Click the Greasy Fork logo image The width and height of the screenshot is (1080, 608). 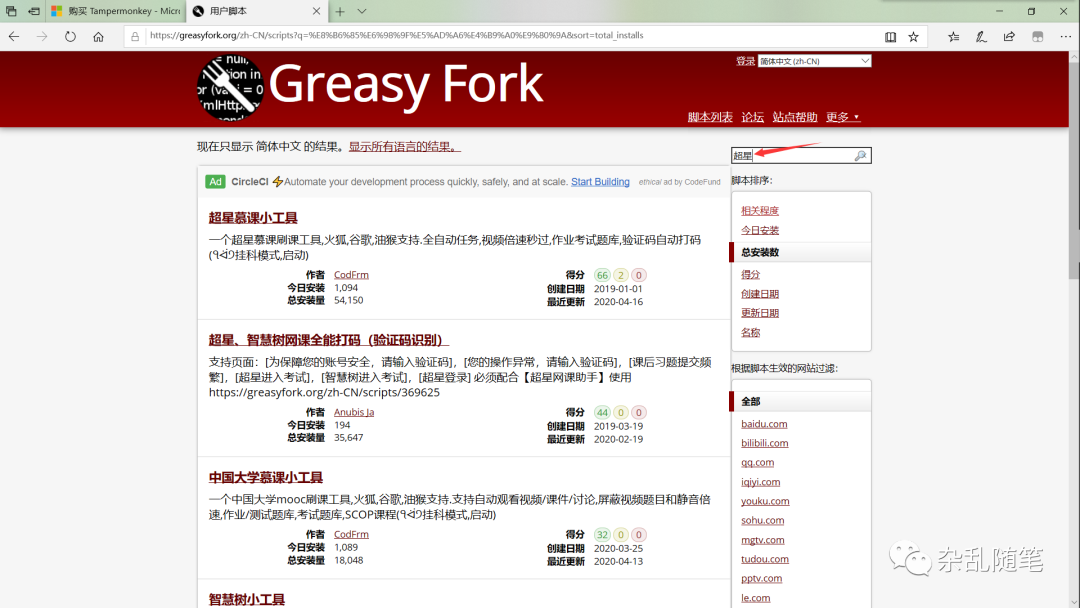pyautogui.click(x=230, y=88)
